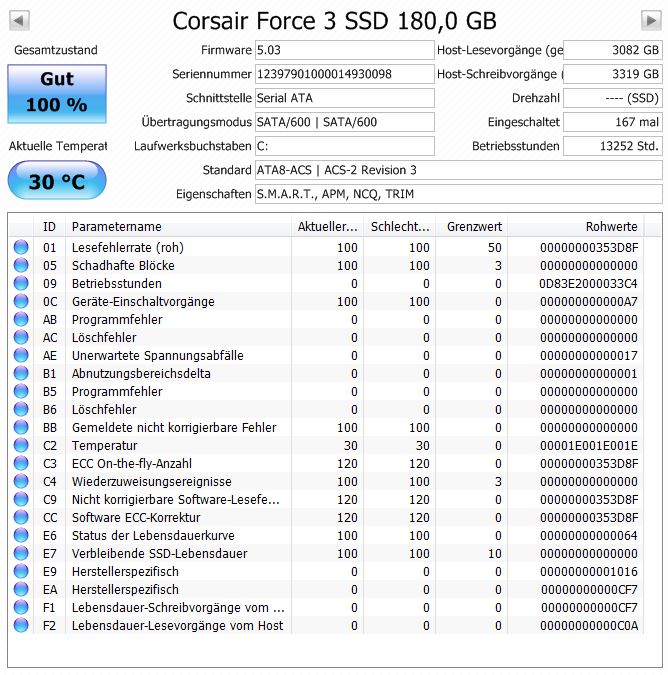
Task: Click the Laufwerksbuchstaben field C:
Action: [x=344, y=146]
